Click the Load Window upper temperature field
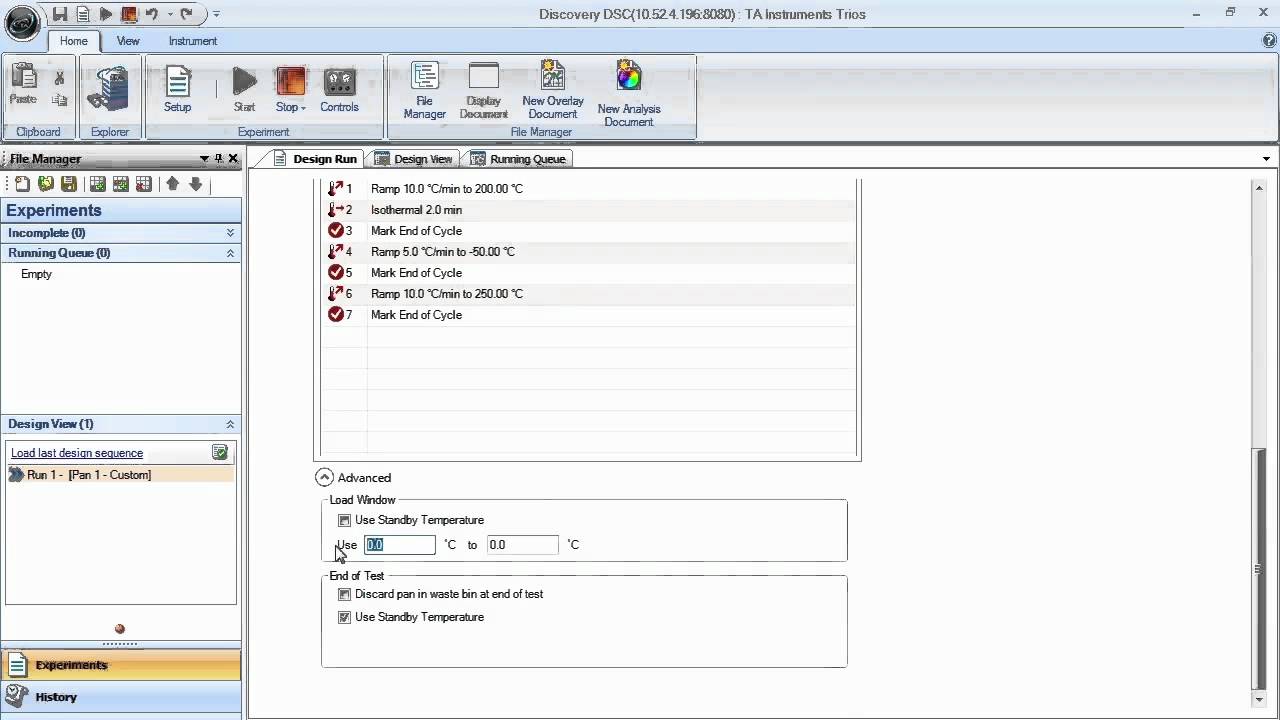The width and height of the screenshot is (1280, 720). (522, 545)
